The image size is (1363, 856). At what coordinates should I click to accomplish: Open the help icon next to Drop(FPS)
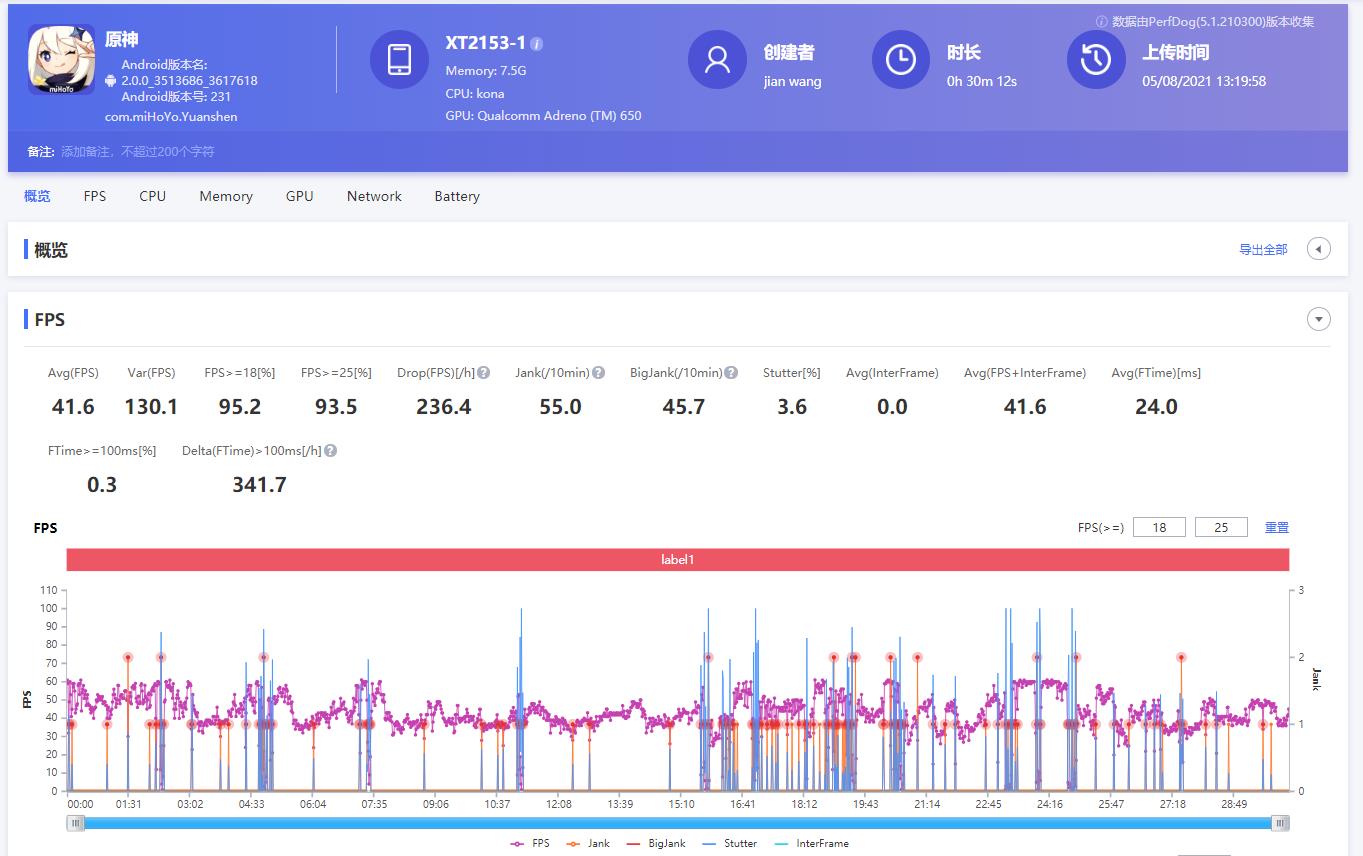483,371
